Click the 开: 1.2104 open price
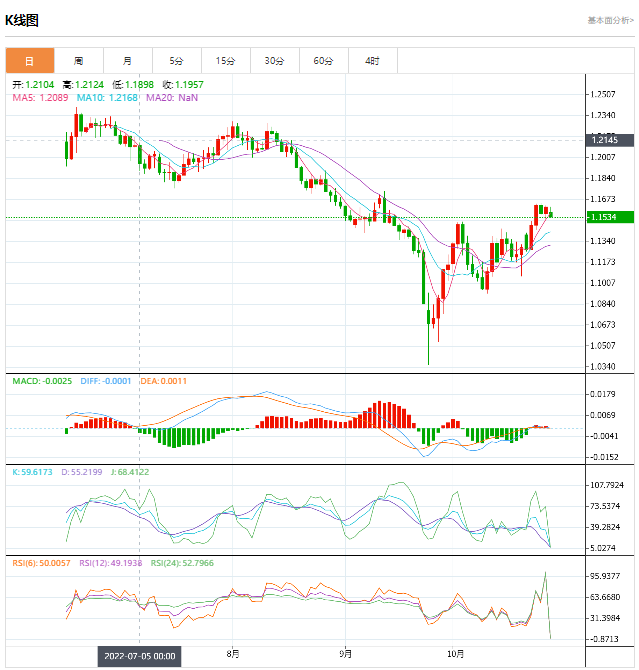Viewport: 639px width, 670px height. (33, 85)
